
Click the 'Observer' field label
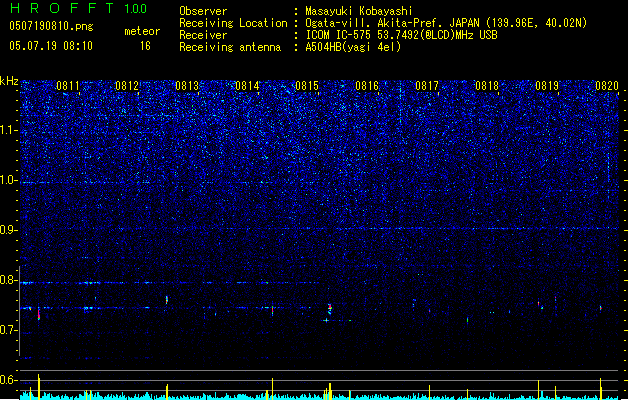pos(203,11)
